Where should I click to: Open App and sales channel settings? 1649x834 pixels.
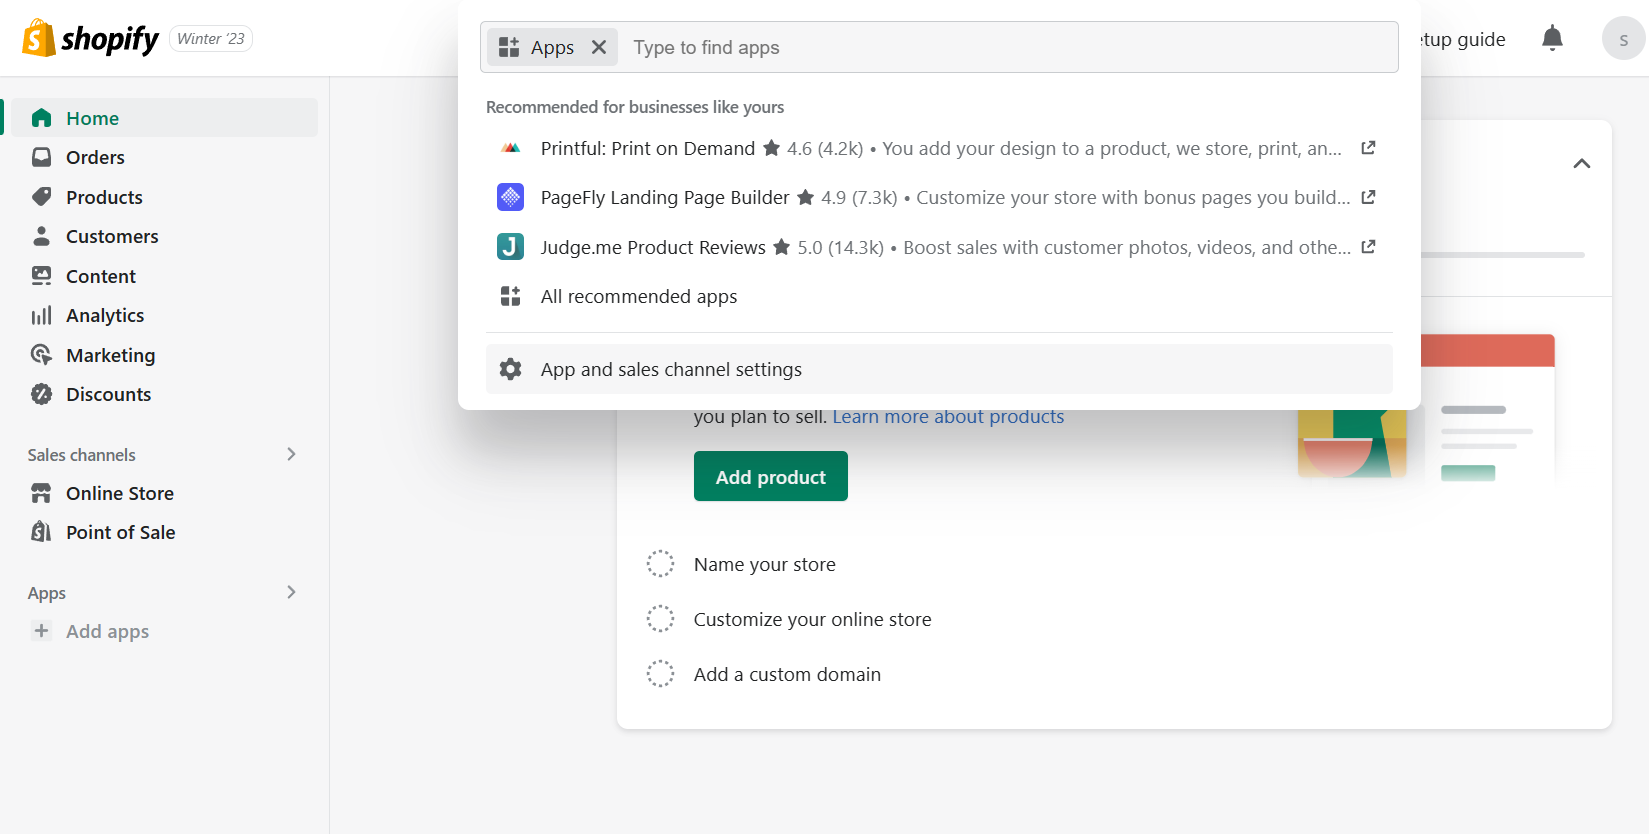click(x=939, y=369)
